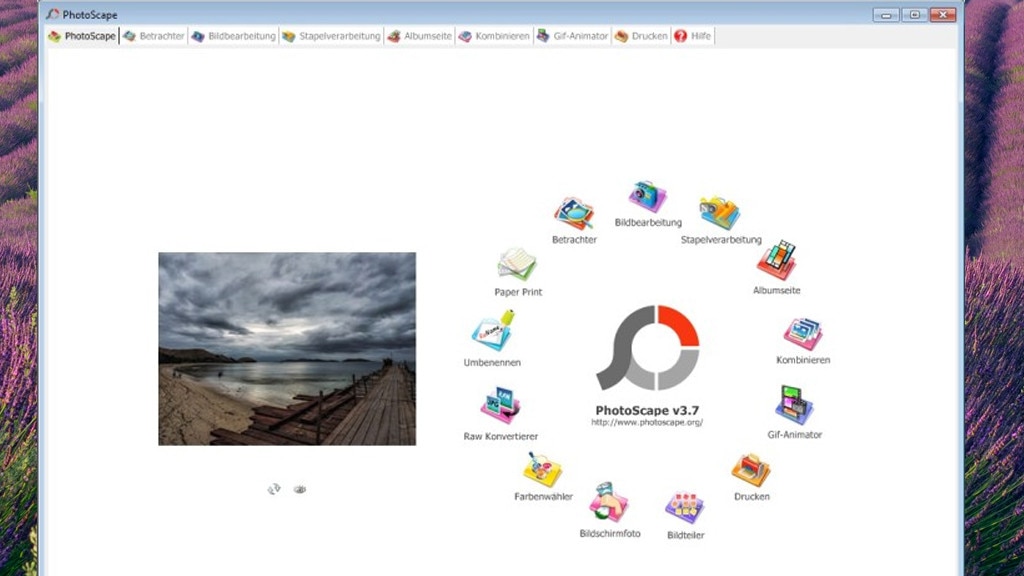Click the eye icon below the photo
Image resolution: width=1024 pixels, height=576 pixels.
tap(300, 489)
